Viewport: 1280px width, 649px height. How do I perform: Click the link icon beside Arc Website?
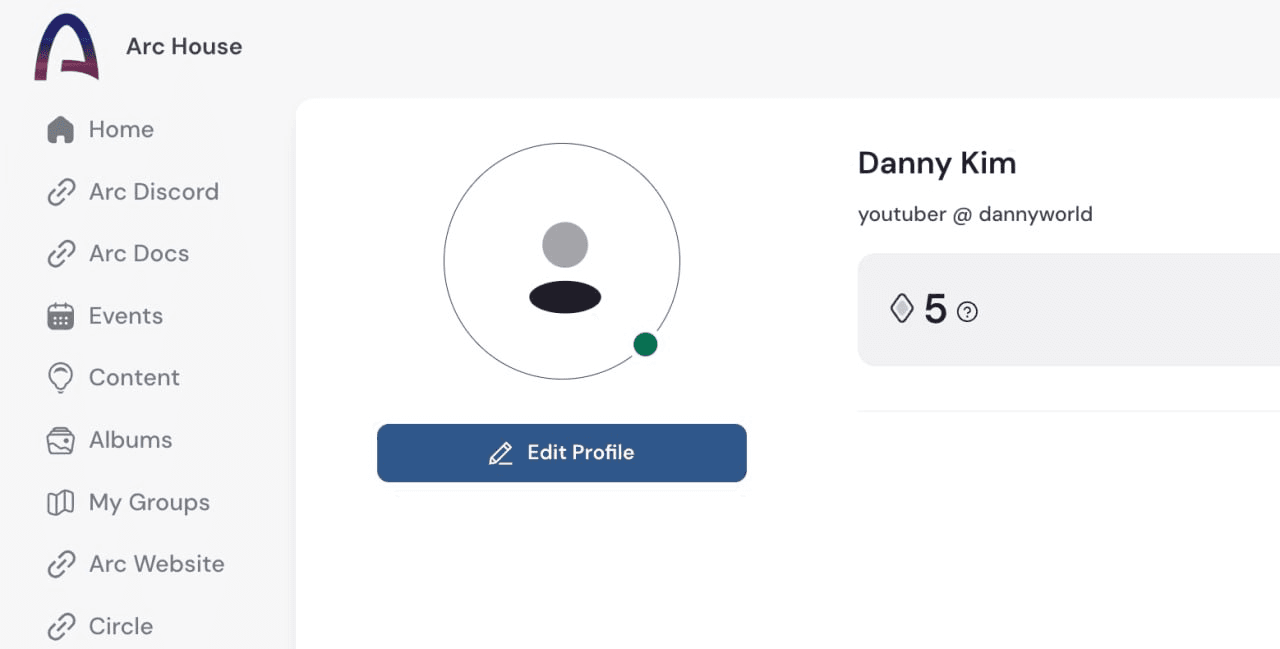(x=60, y=564)
